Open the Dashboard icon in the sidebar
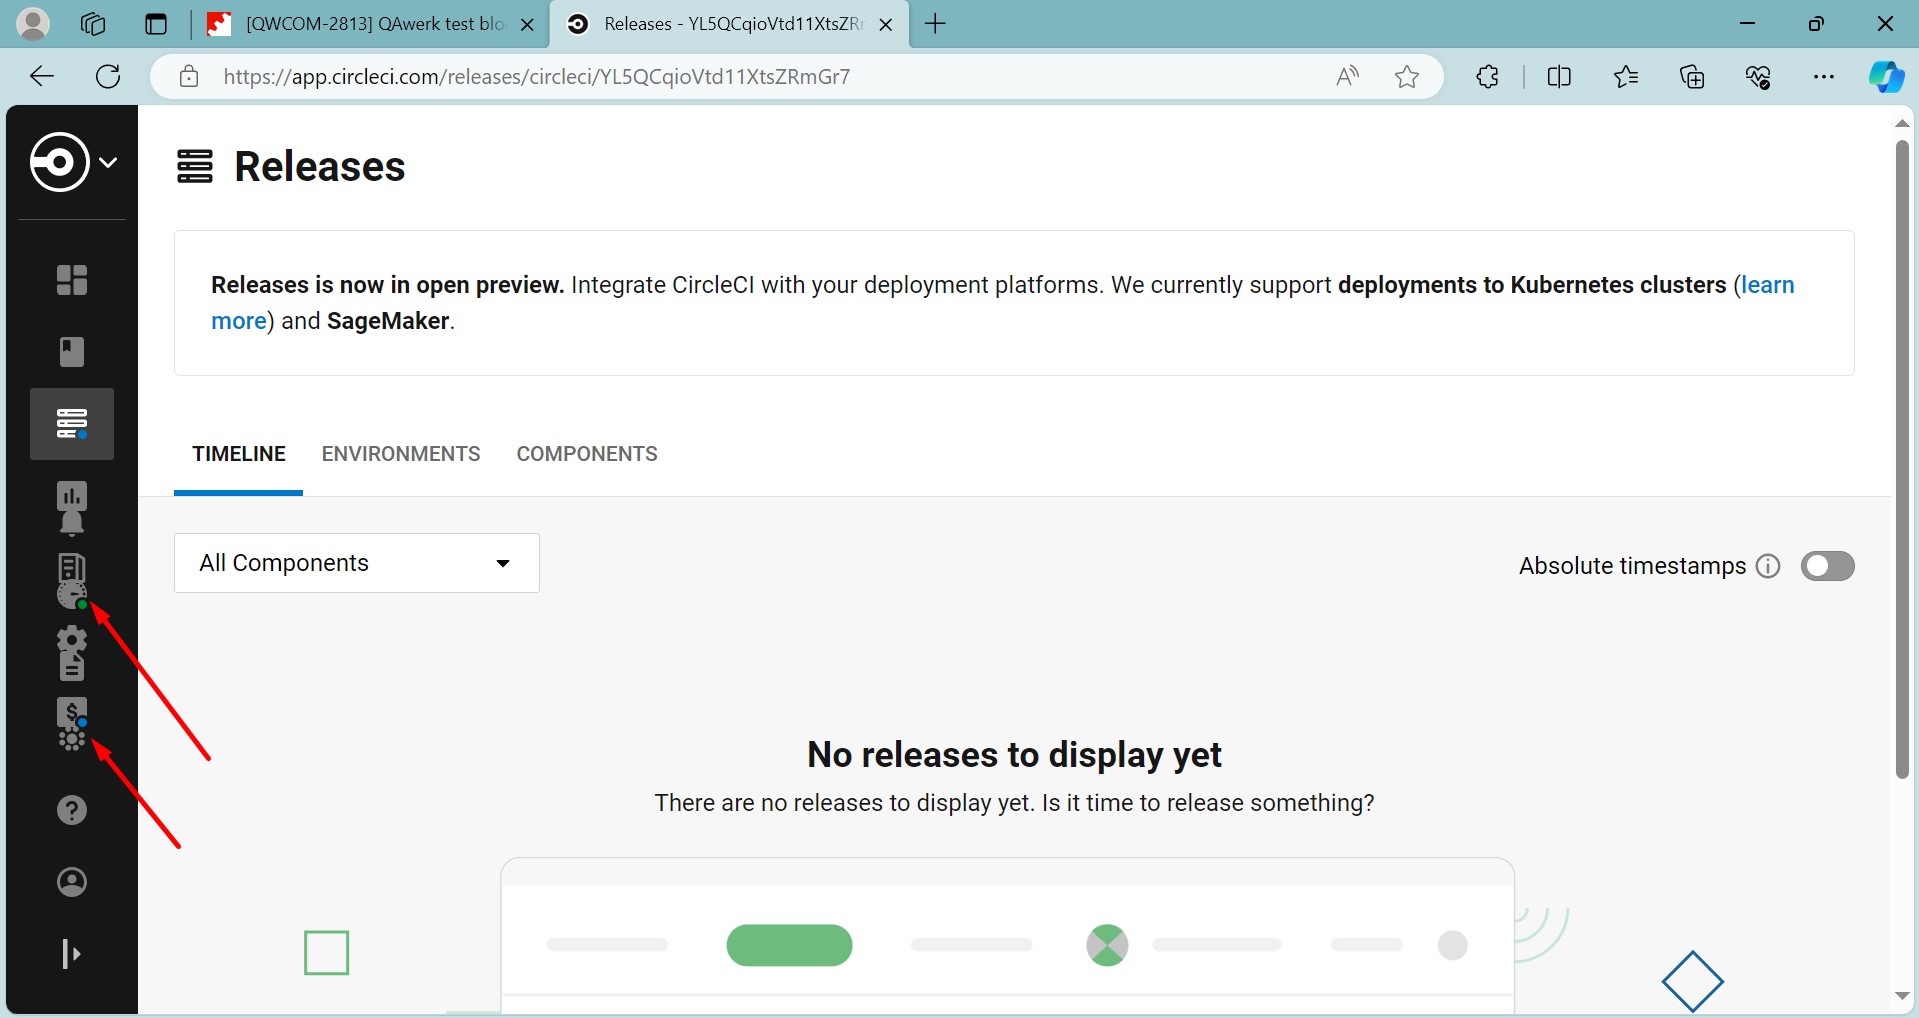Viewport: 1919px width, 1018px height. pyautogui.click(x=72, y=280)
